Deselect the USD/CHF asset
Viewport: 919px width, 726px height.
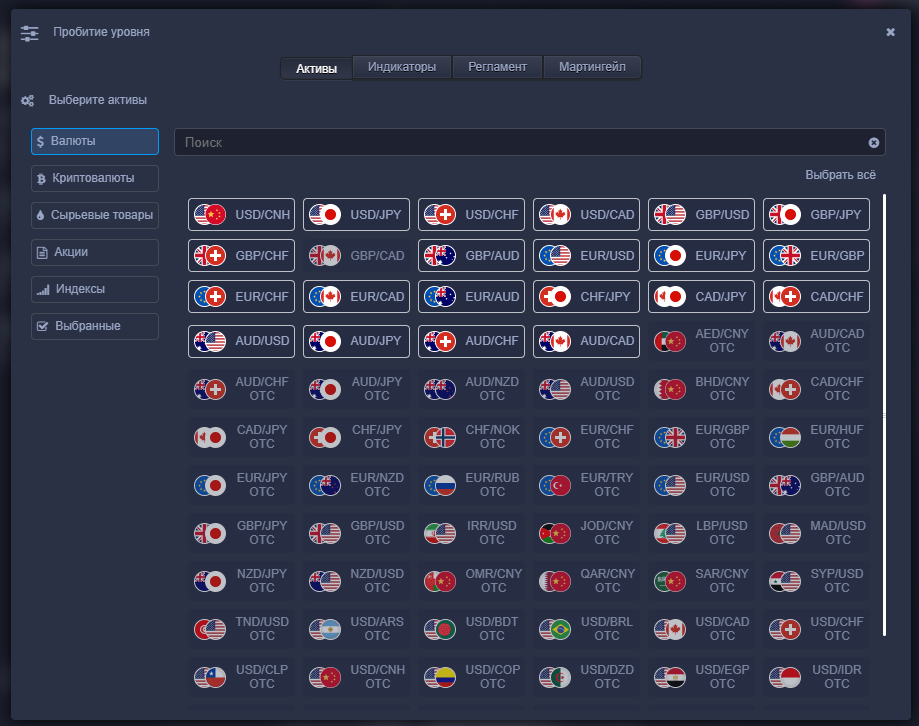point(471,214)
